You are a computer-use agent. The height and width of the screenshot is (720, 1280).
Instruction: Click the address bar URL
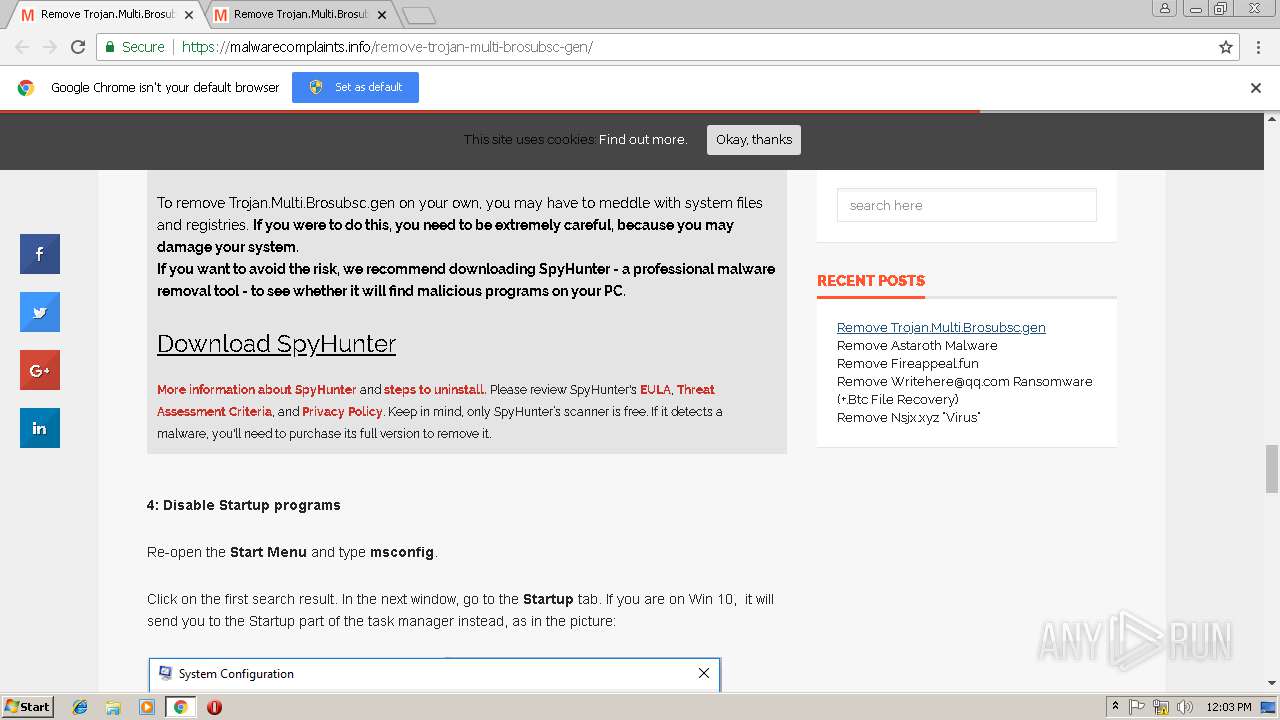[x=387, y=47]
